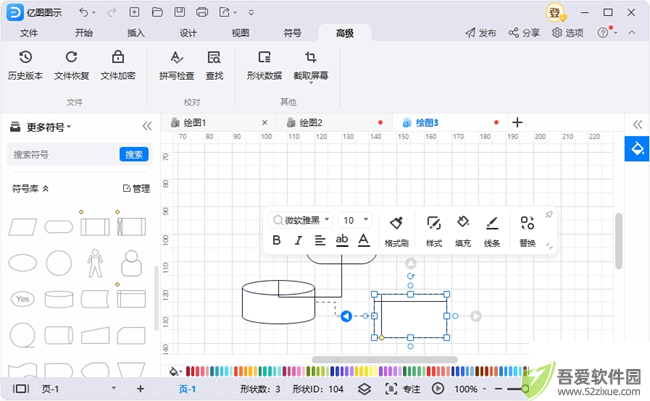Click 填充 fill in floating toolbar
Image resolution: width=650 pixels, height=401 pixels.
[463, 231]
